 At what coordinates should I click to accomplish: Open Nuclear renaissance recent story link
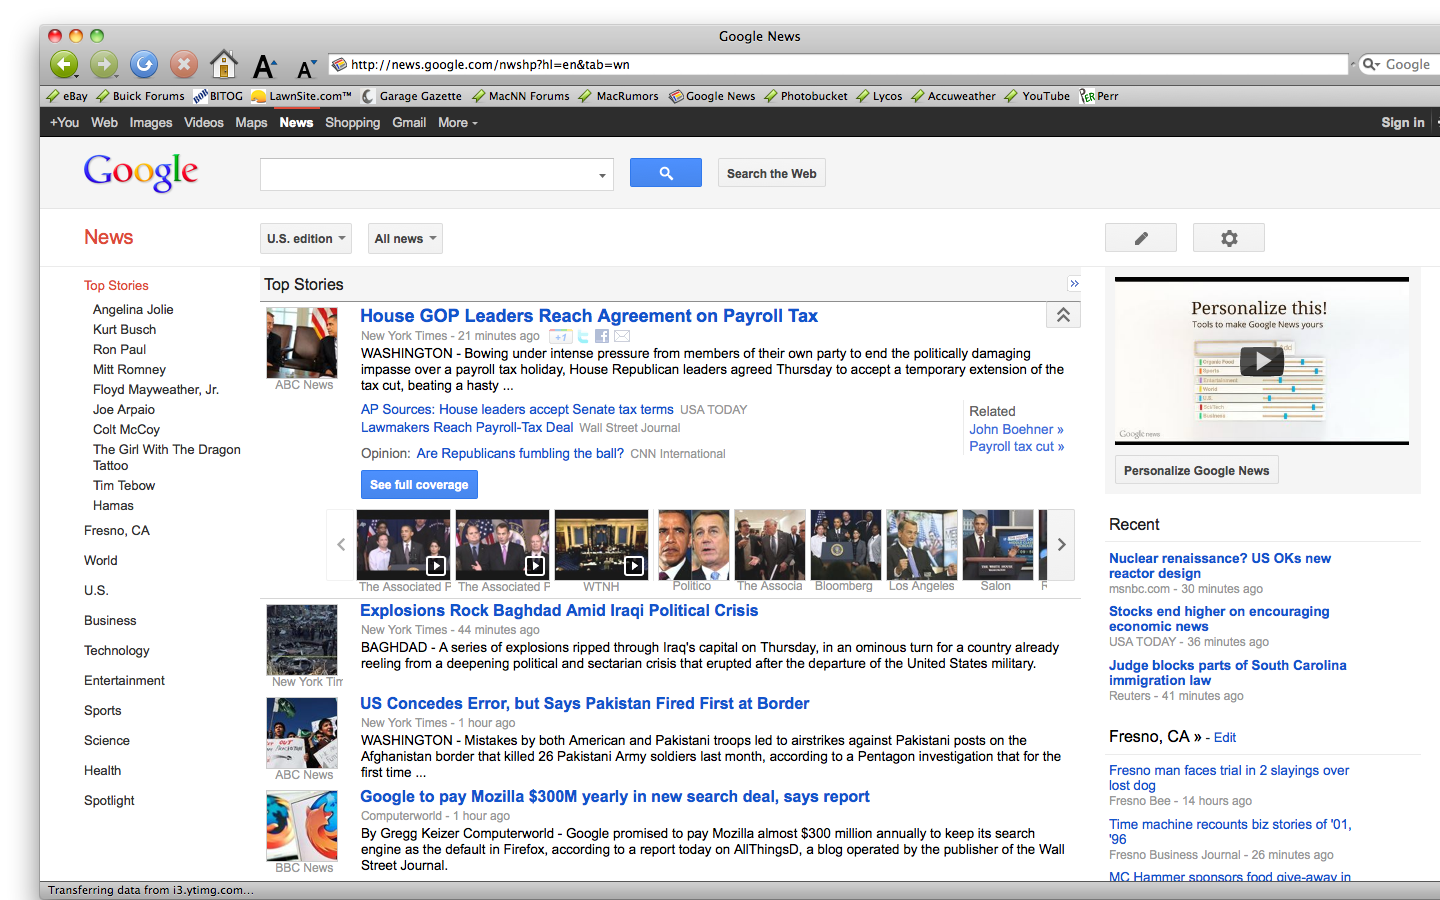pos(1220,566)
